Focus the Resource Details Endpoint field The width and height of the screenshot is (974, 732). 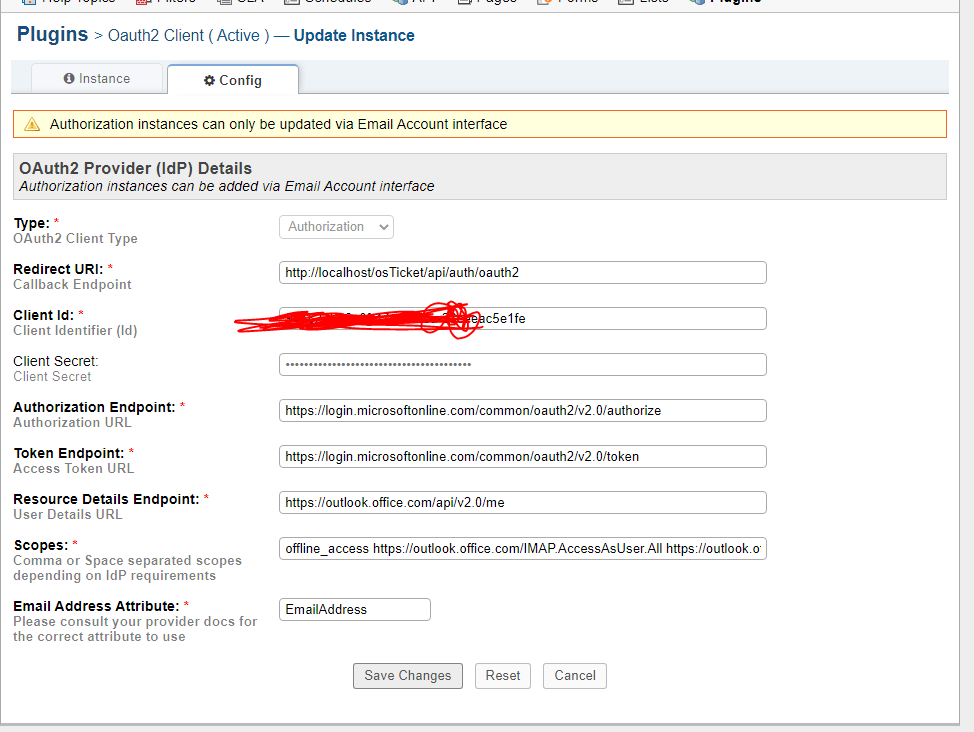522,503
